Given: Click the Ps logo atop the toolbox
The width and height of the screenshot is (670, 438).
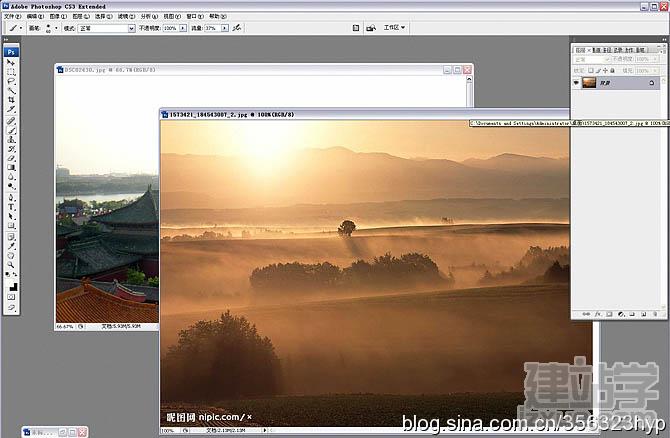Looking at the screenshot, I should tap(11, 52).
